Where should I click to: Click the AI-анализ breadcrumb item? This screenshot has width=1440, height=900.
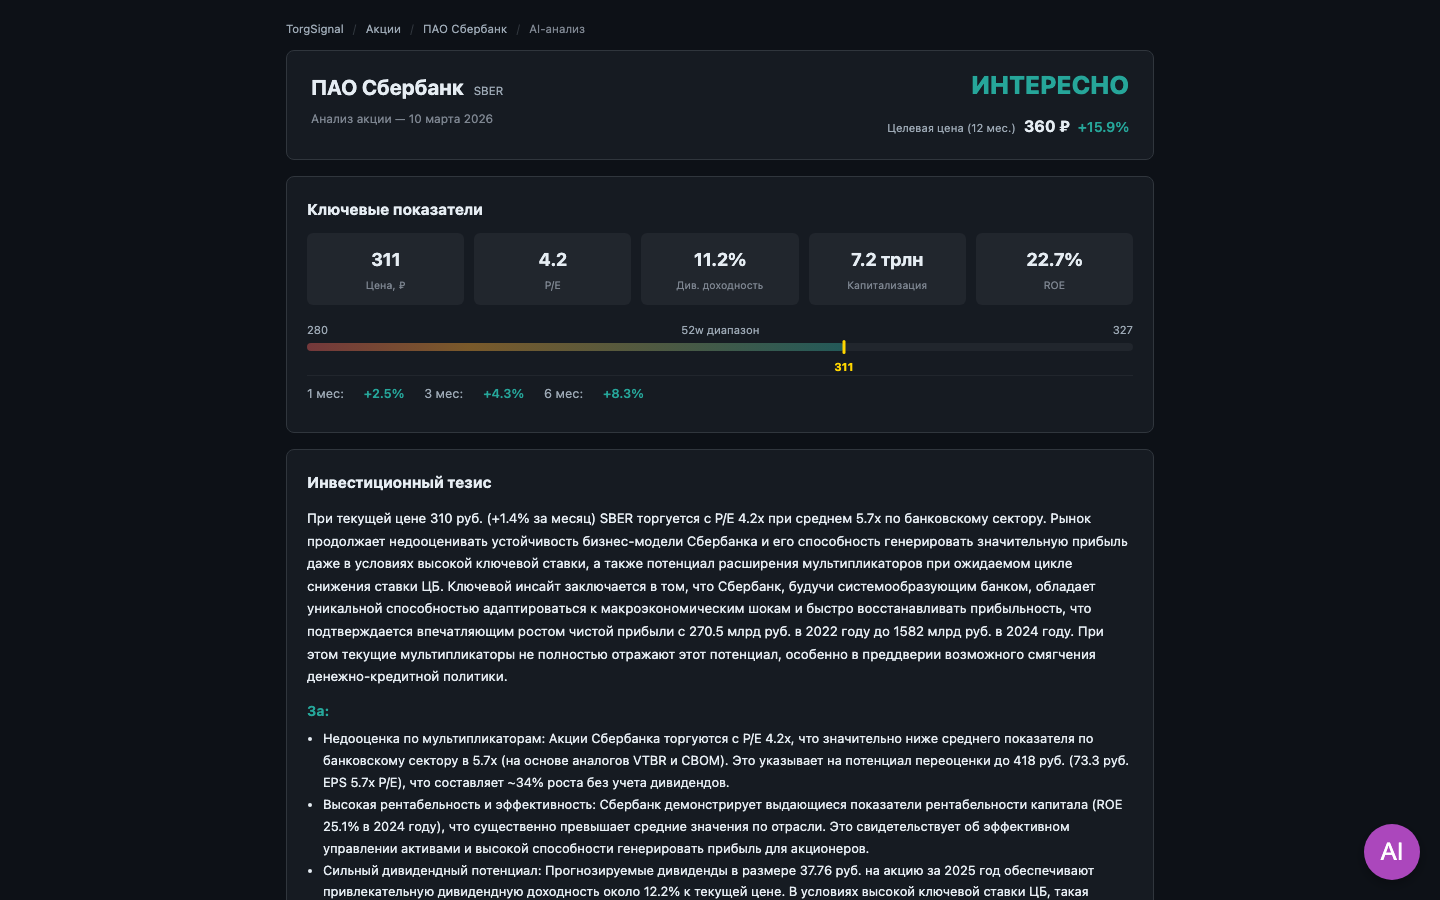click(x=557, y=29)
